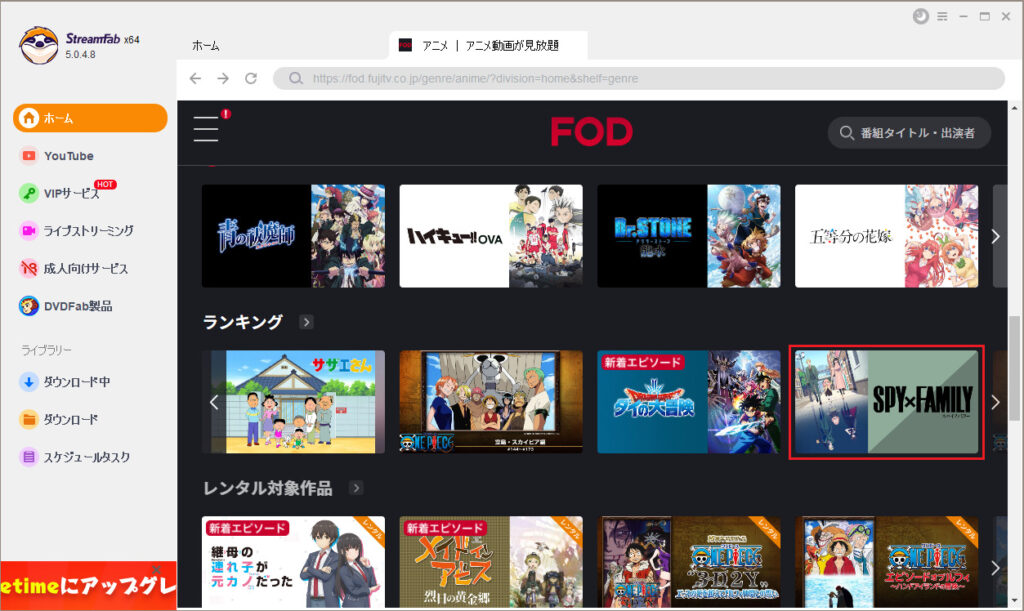Viewport: 1024px width, 611px height.
Task: Open the ハイキュー!! OVA thumbnail
Action: coord(491,236)
